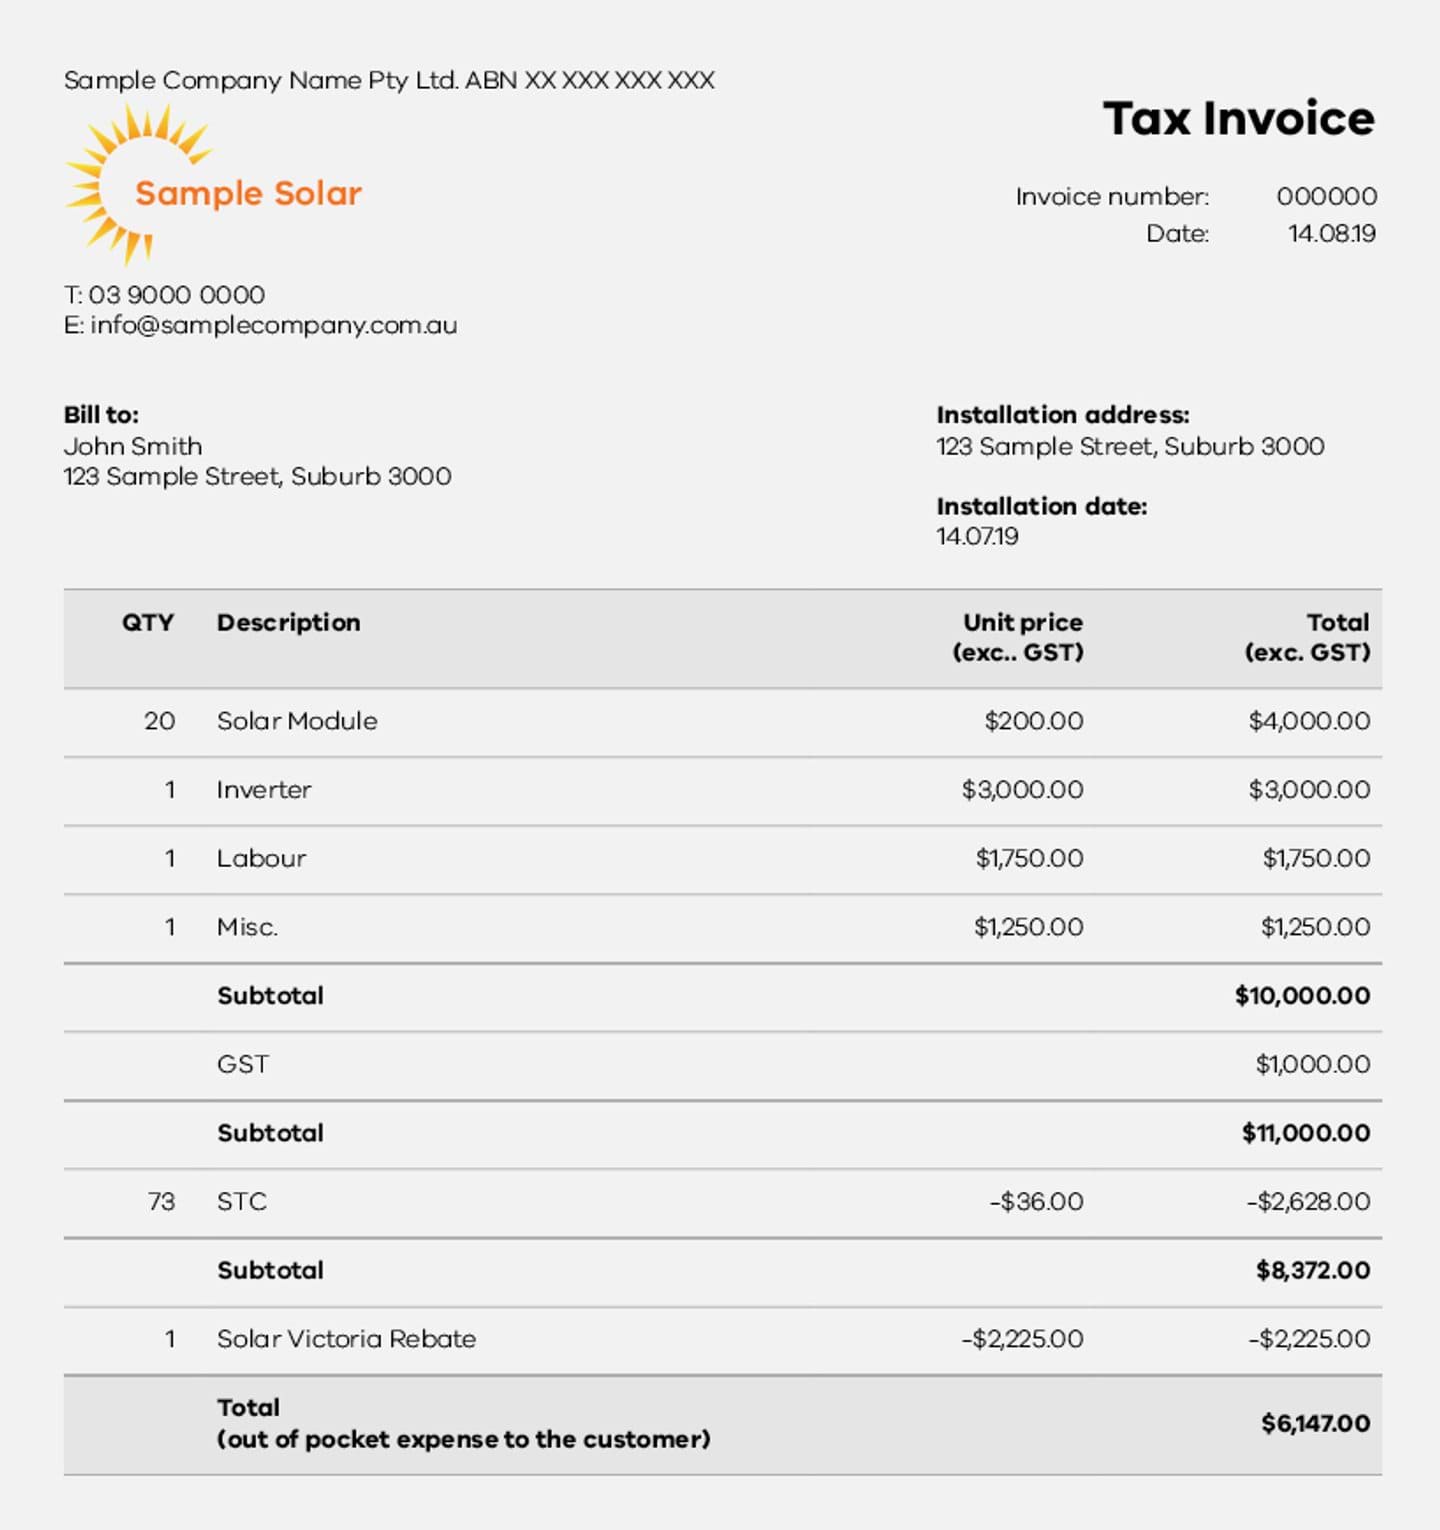Select the Tax Invoice heading
This screenshot has width=1440, height=1530.
pos(1238,118)
